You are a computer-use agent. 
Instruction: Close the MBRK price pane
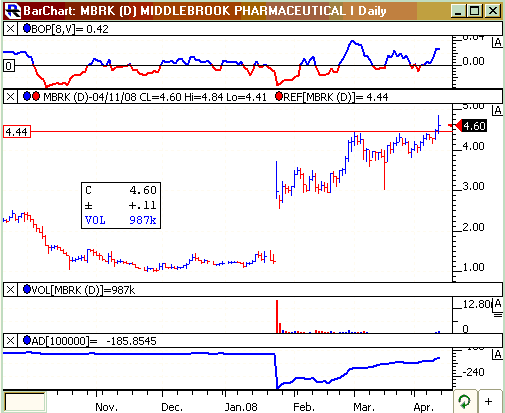point(10,97)
